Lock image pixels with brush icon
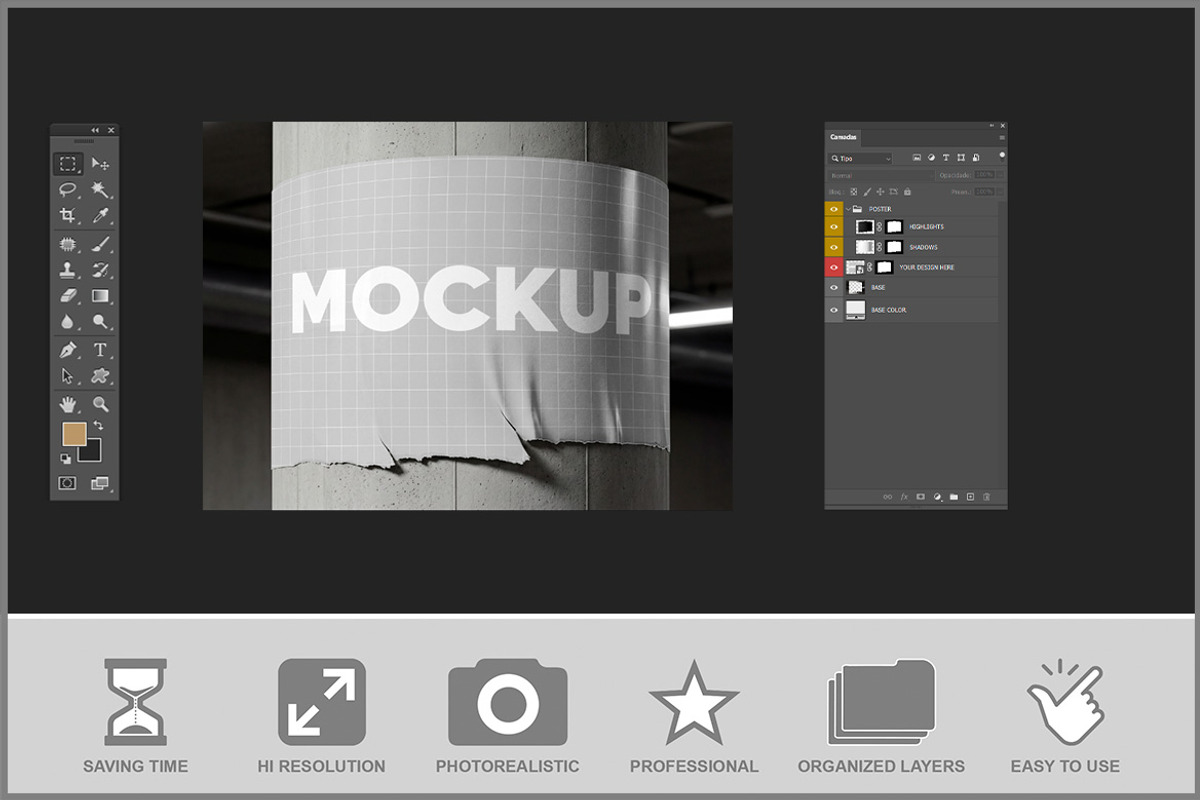This screenshot has width=1200, height=800. (867, 191)
